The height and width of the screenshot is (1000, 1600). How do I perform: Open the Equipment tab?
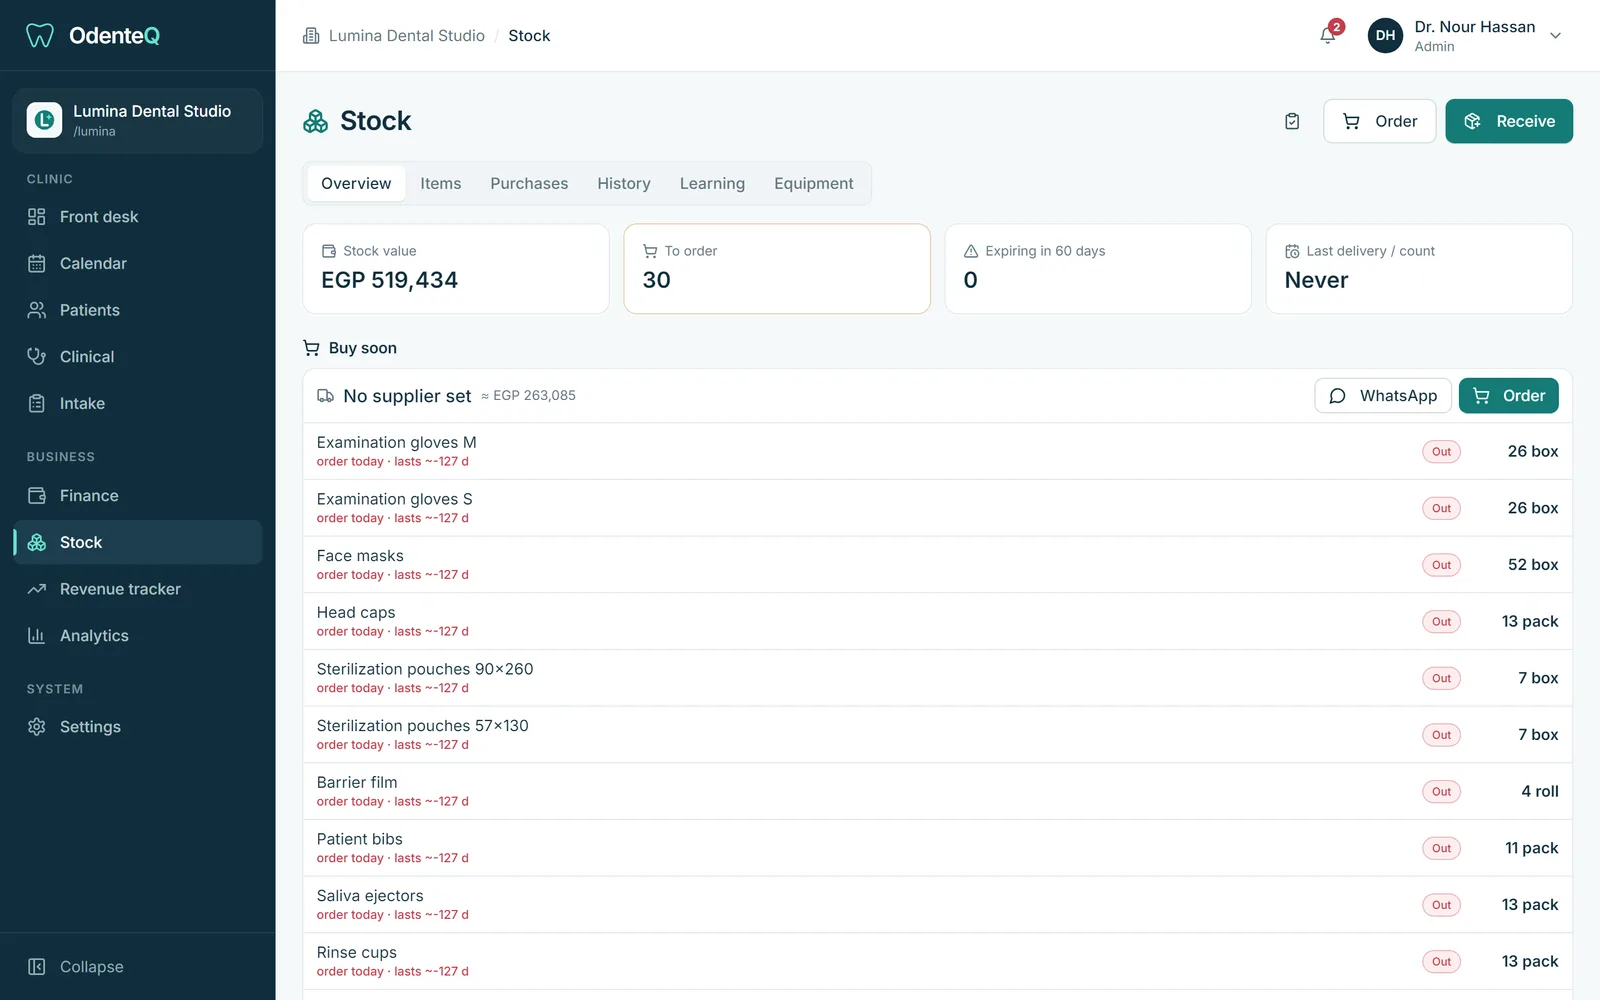click(814, 184)
